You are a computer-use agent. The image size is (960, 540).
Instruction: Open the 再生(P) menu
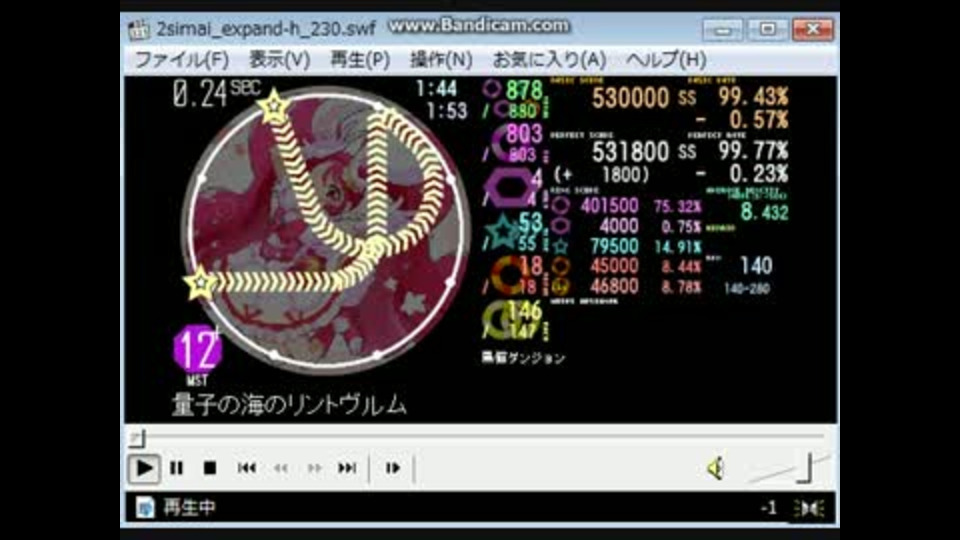tap(360, 60)
